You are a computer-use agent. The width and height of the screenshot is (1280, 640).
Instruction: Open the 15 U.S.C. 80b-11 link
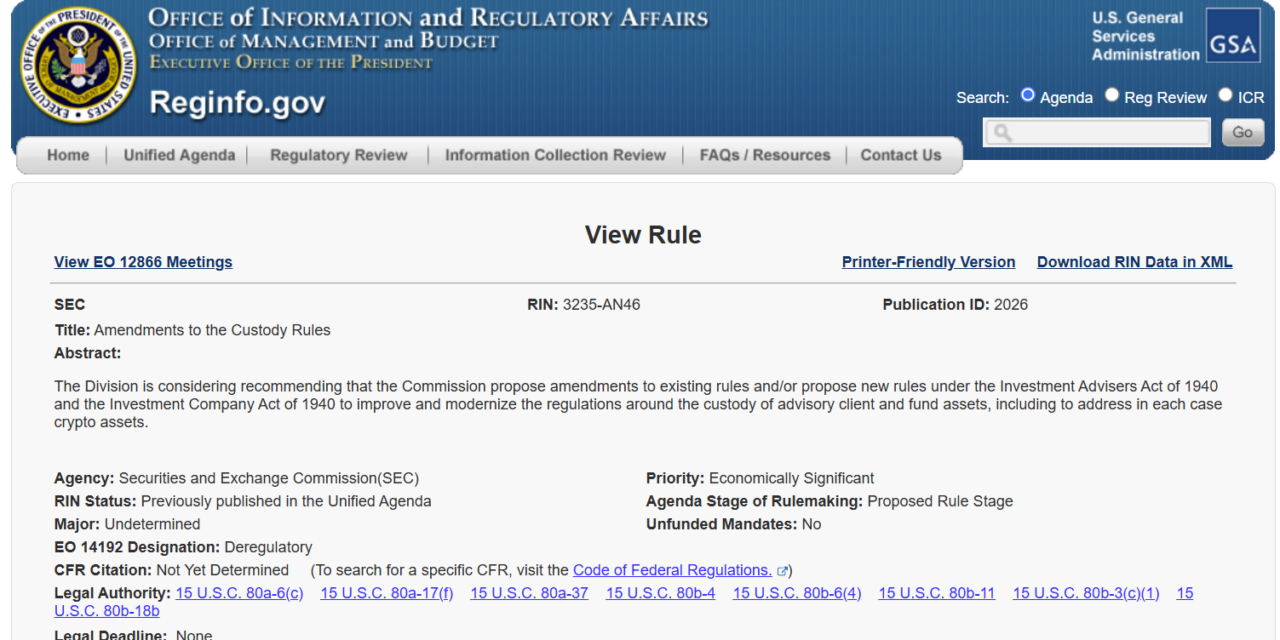(x=937, y=593)
